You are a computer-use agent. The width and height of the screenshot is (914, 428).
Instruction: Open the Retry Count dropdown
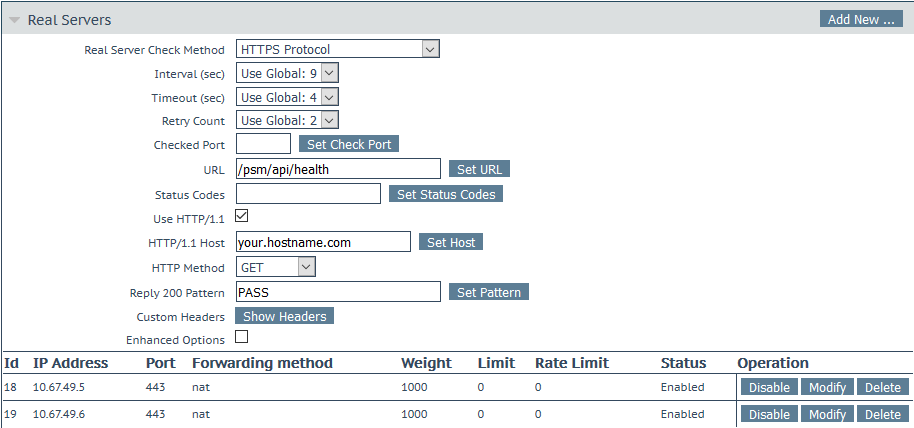[287, 121]
